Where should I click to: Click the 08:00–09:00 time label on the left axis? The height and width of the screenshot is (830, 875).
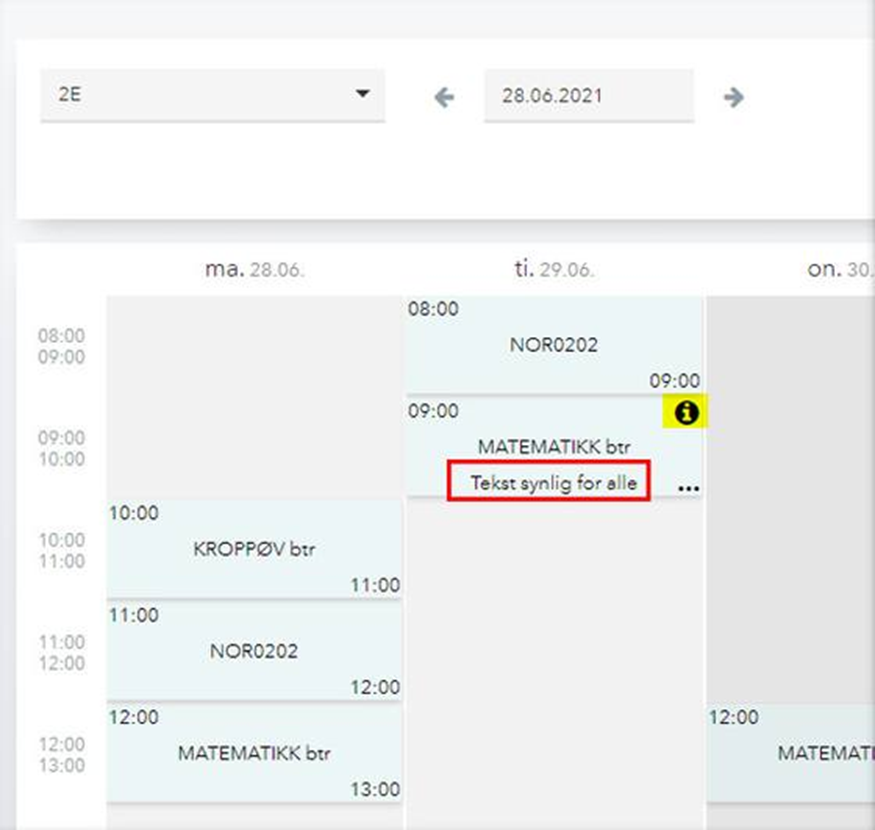[x=61, y=346]
